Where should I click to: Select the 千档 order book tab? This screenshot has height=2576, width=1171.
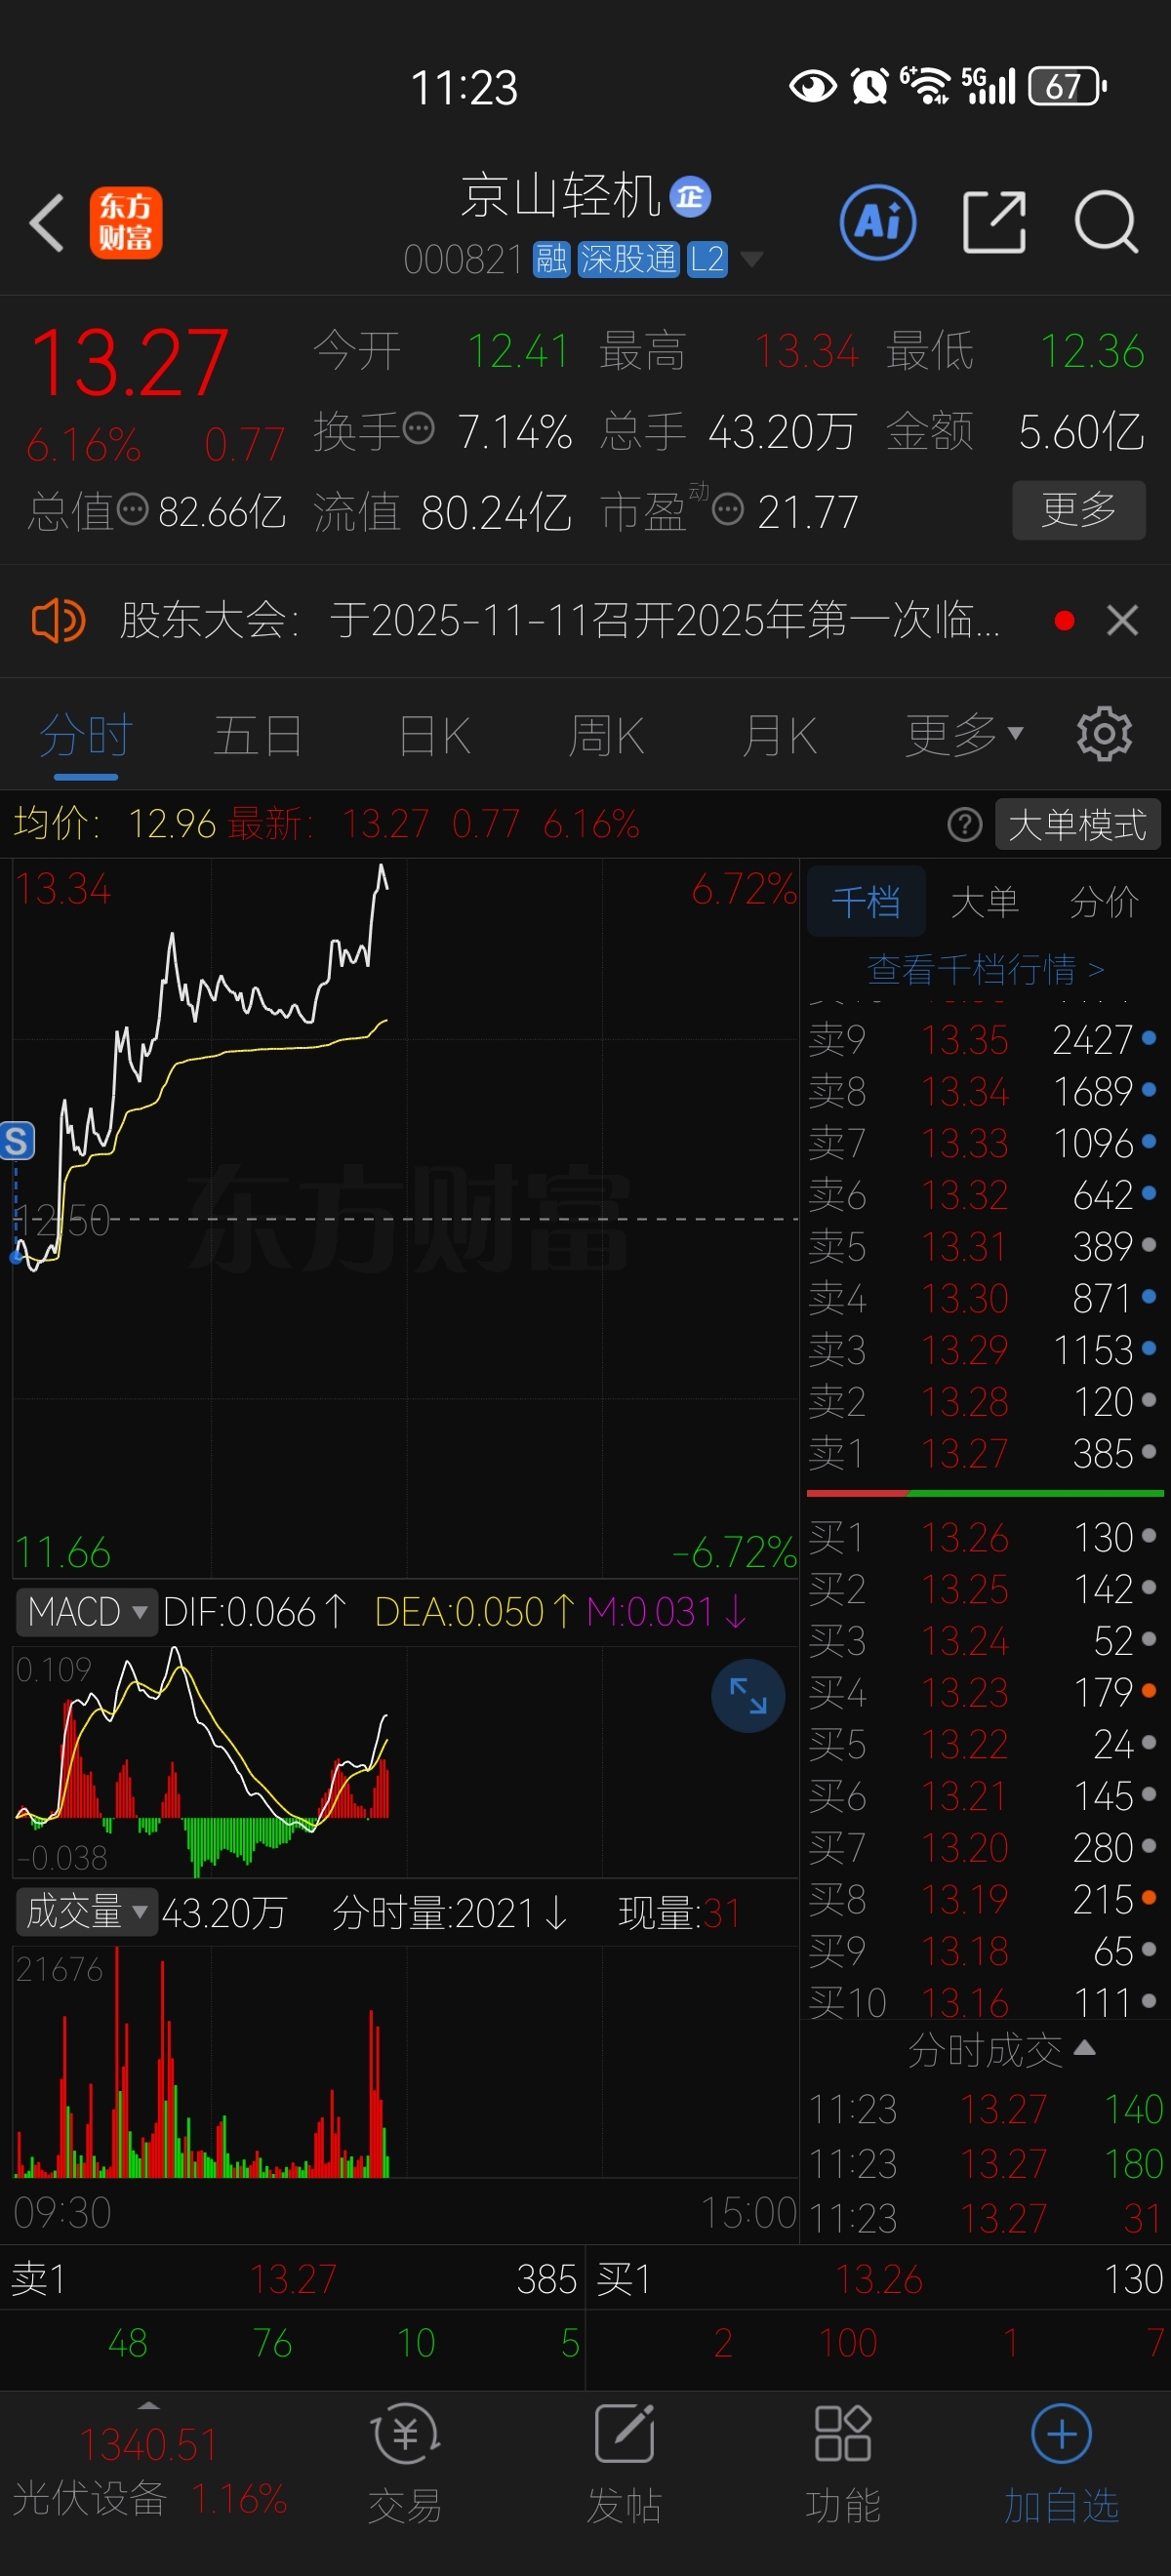[x=866, y=902]
